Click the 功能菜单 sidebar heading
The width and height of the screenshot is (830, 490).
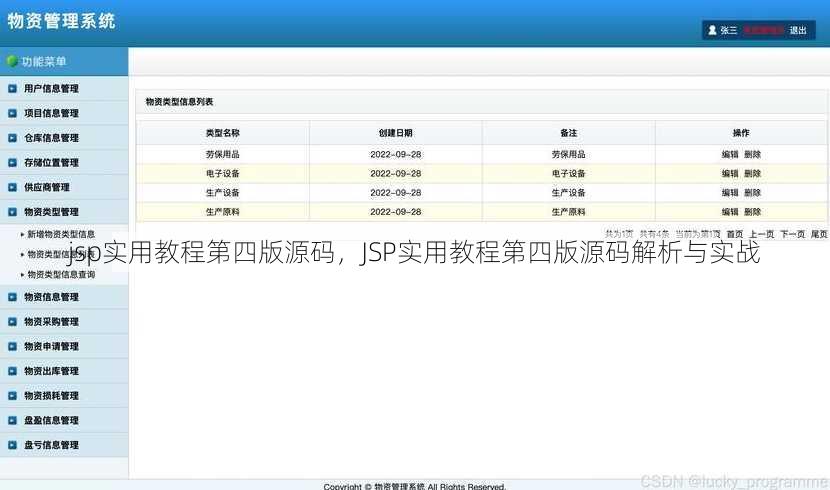[44, 61]
